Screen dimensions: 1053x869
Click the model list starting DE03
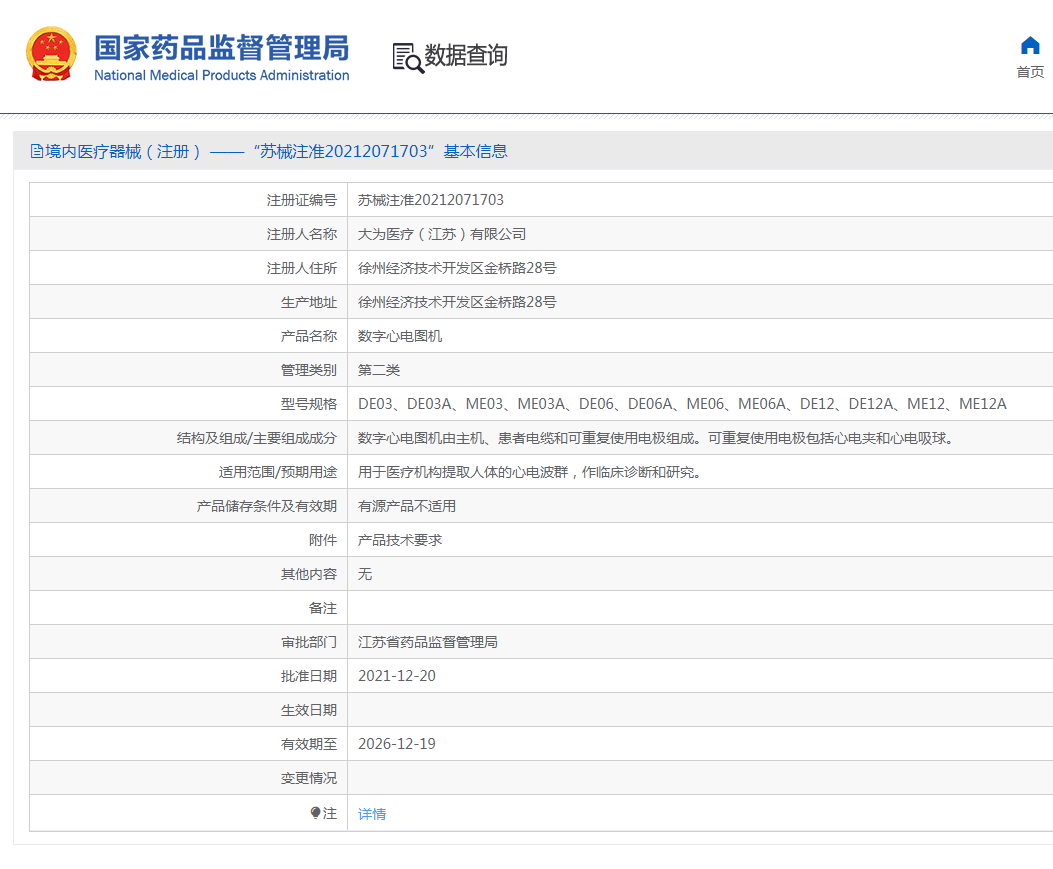[x=682, y=404]
